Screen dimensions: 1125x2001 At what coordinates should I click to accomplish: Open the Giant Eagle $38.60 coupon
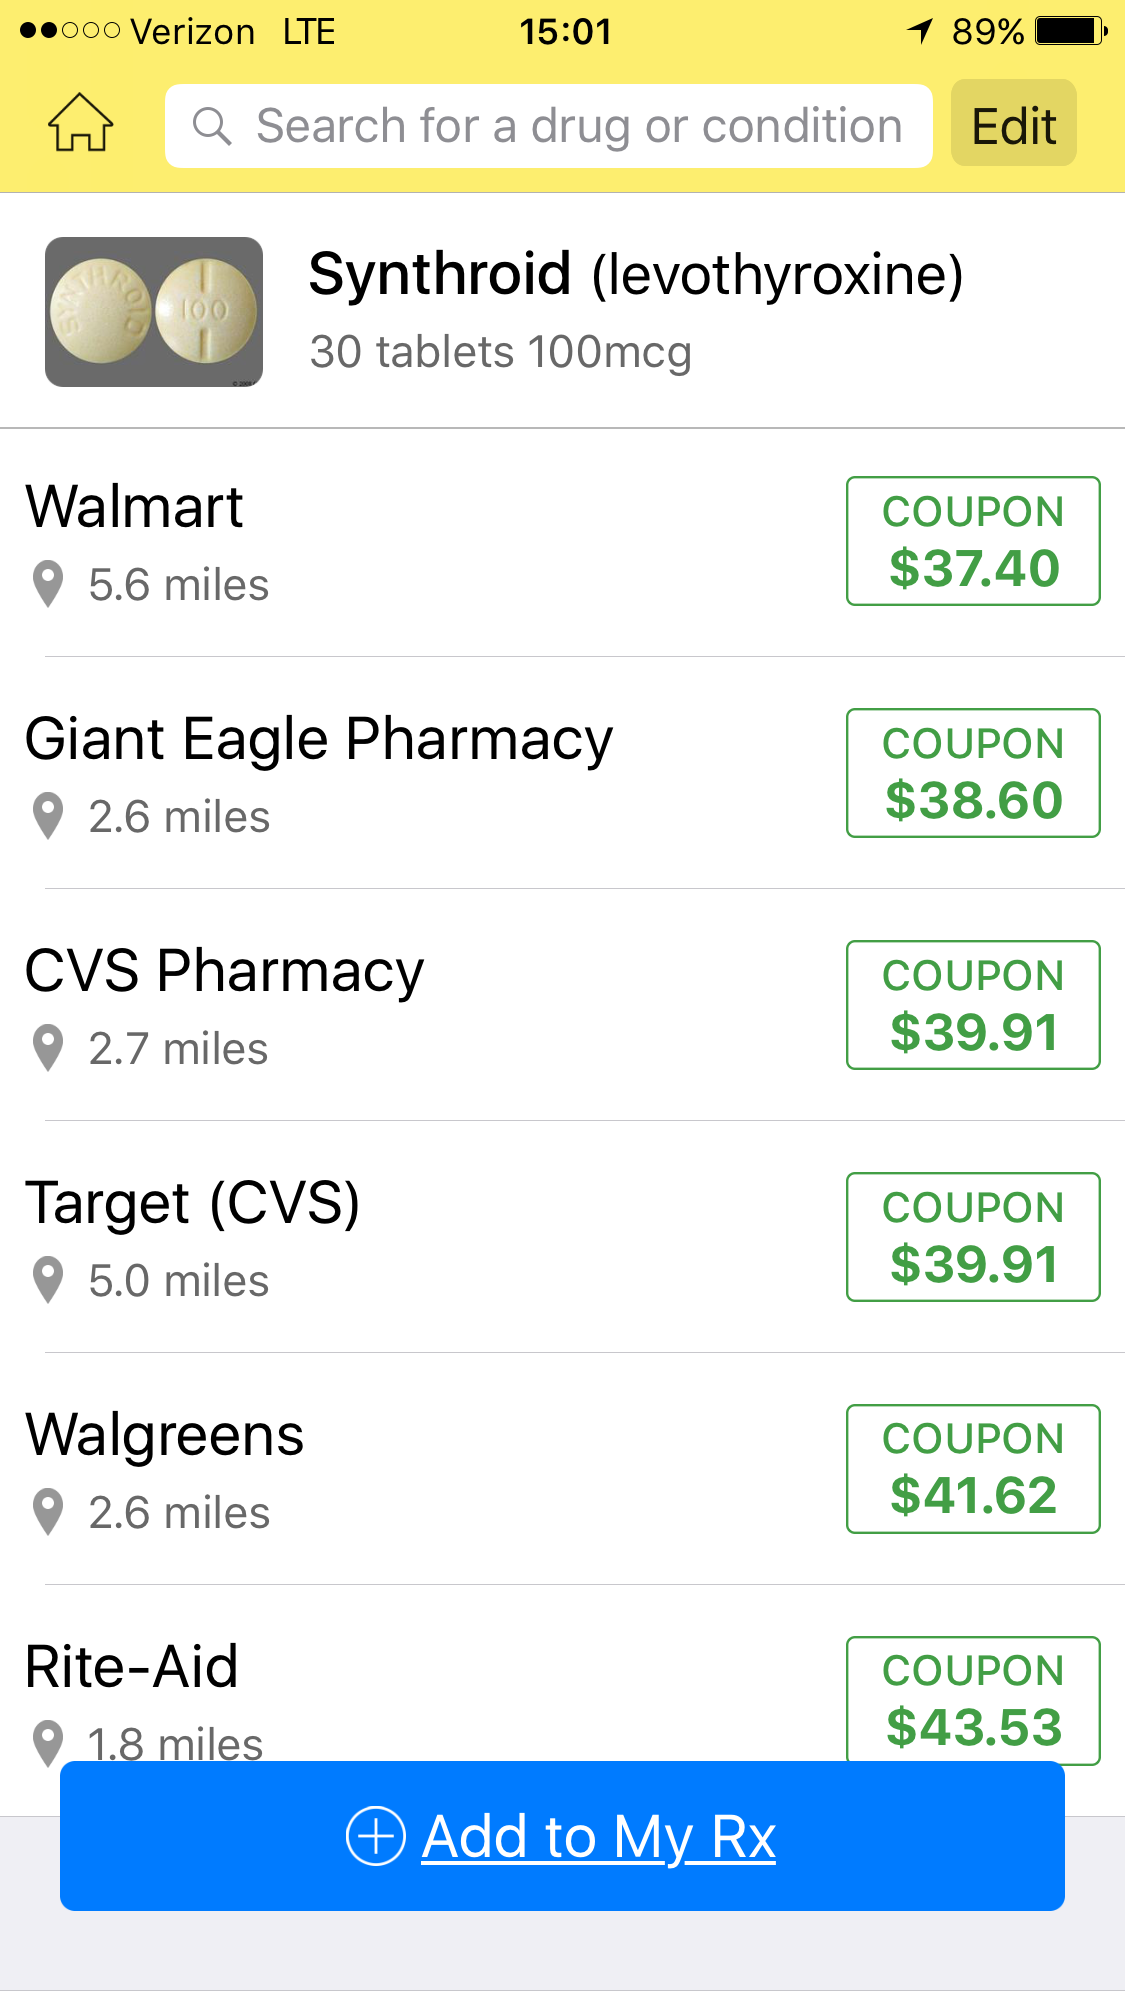pos(973,773)
